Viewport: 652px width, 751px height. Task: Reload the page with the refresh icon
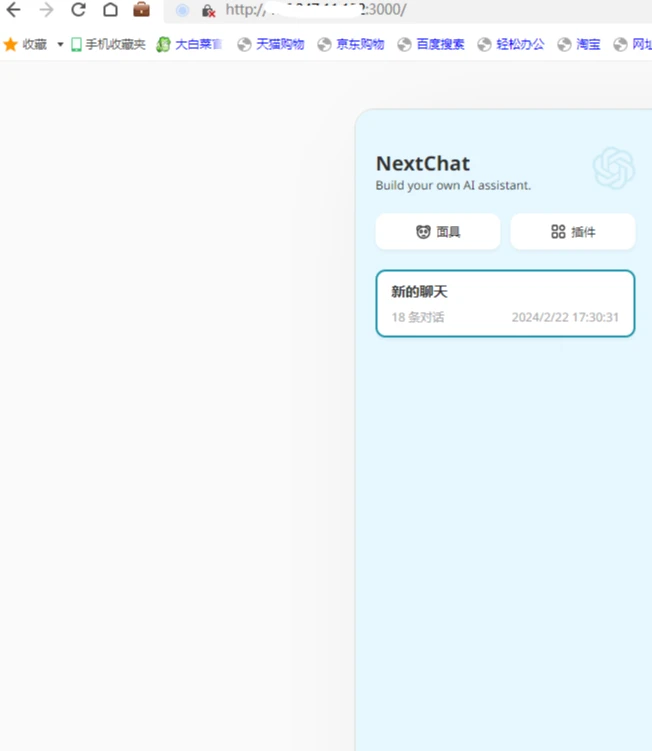[x=78, y=10]
